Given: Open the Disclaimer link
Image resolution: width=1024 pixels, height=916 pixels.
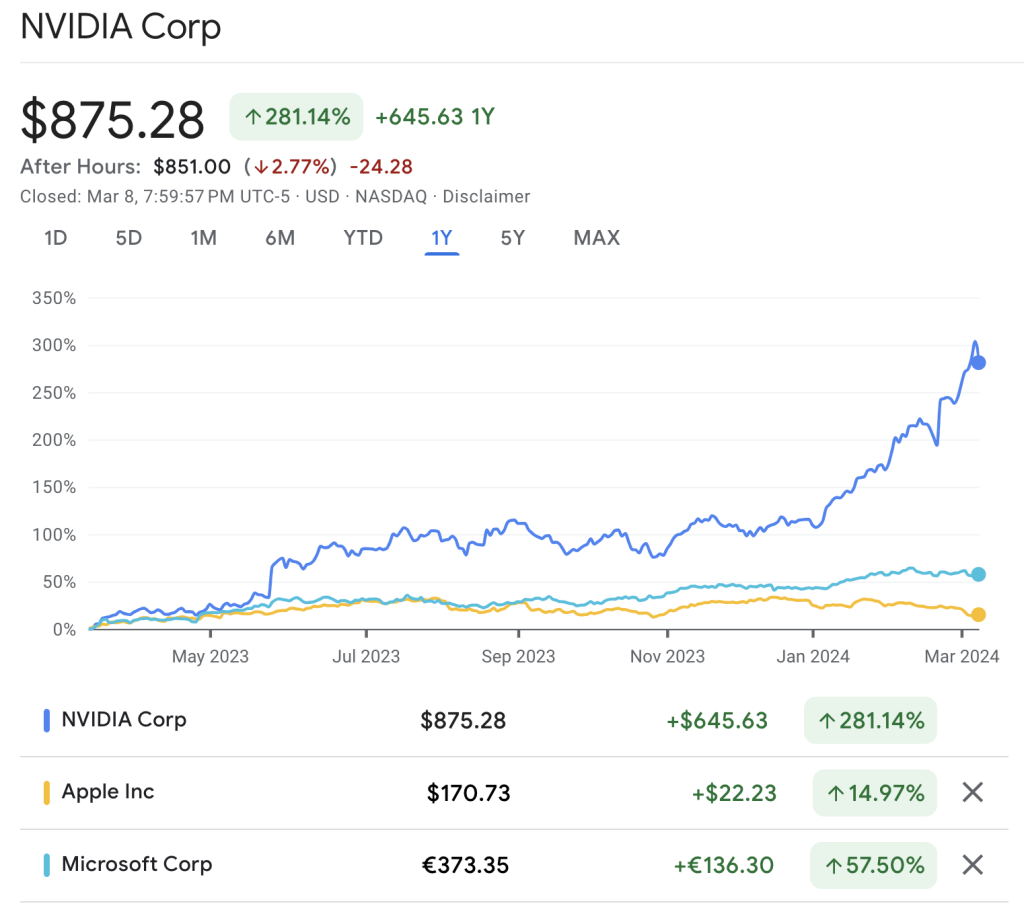Looking at the screenshot, I should (x=486, y=197).
